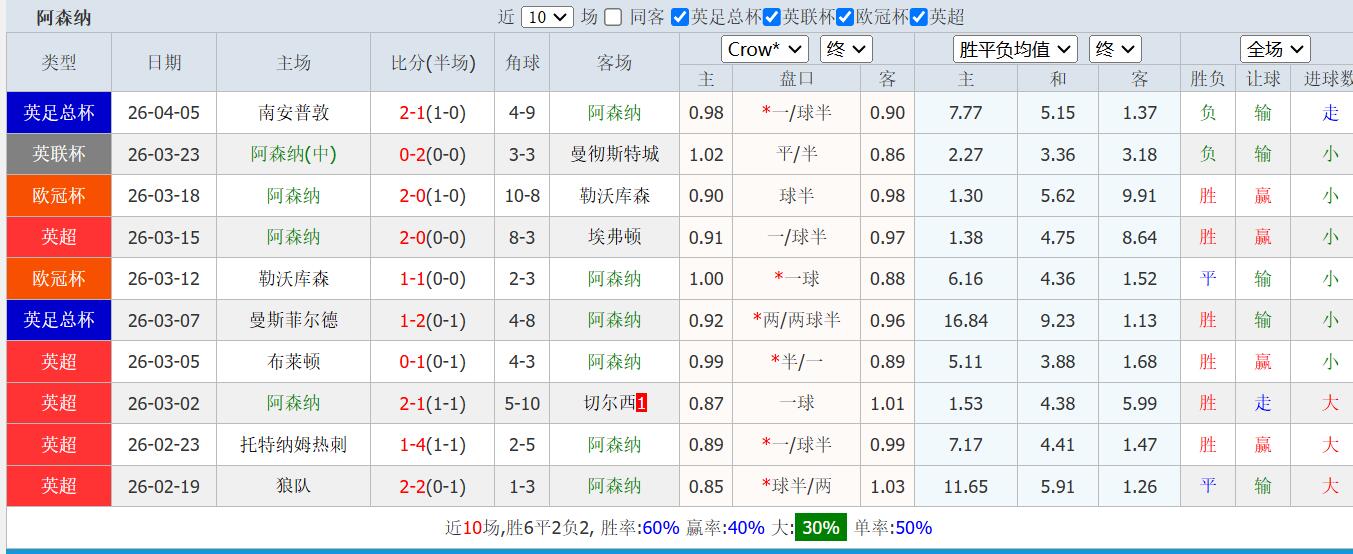Viewport: 1353px width, 554px height.
Task: Click 欧冠杯 label in 26-03-12 row
Action: tap(59, 279)
